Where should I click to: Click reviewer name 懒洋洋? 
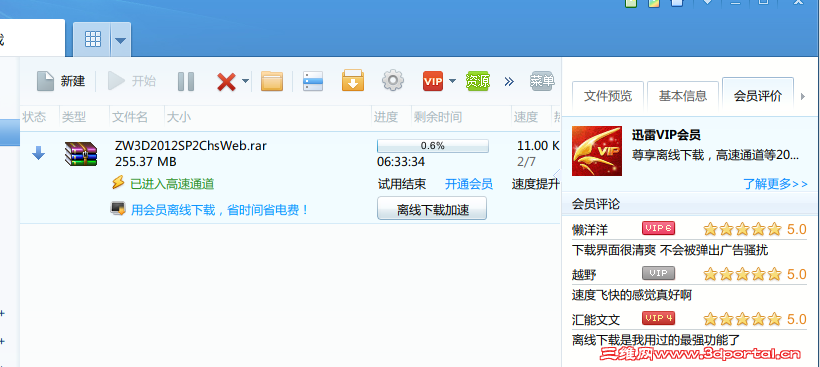pyautogui.click(x=590, y=230)
